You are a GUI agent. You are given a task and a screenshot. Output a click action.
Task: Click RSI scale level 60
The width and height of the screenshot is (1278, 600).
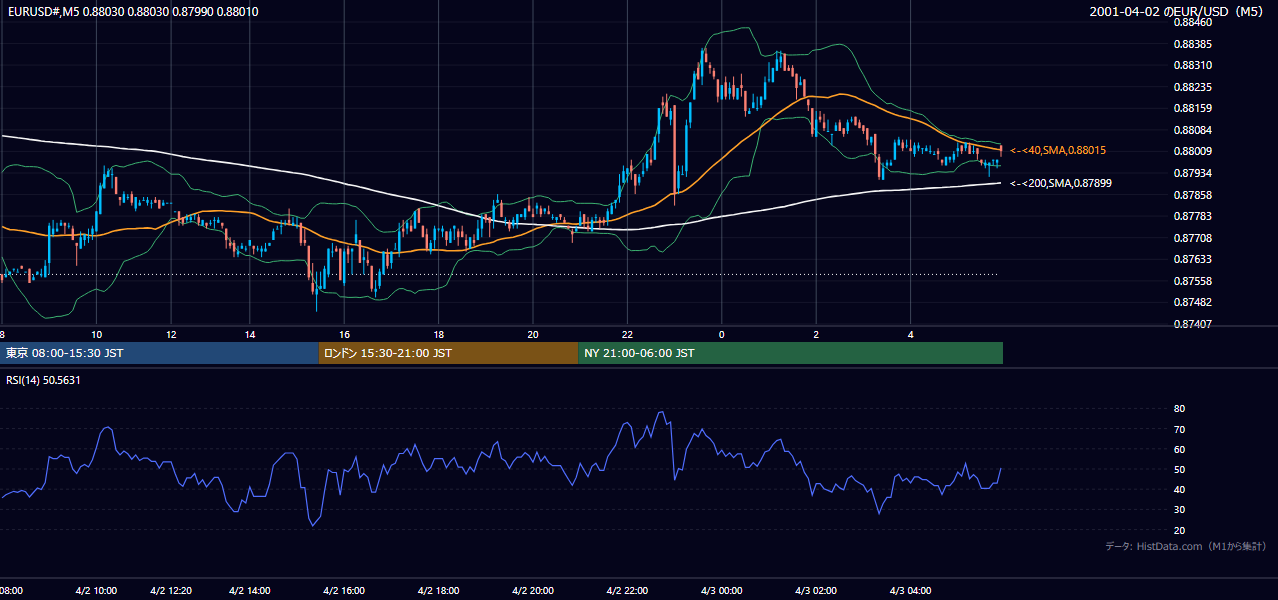1180,449
